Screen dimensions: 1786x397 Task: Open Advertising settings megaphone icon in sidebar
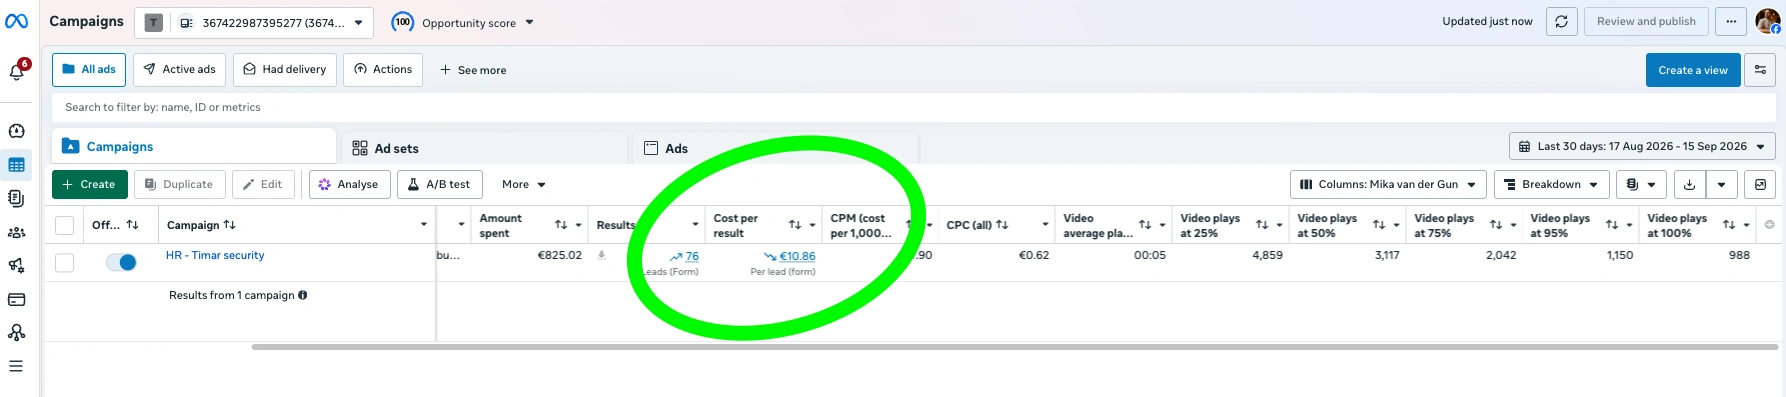tap(16, 265)
